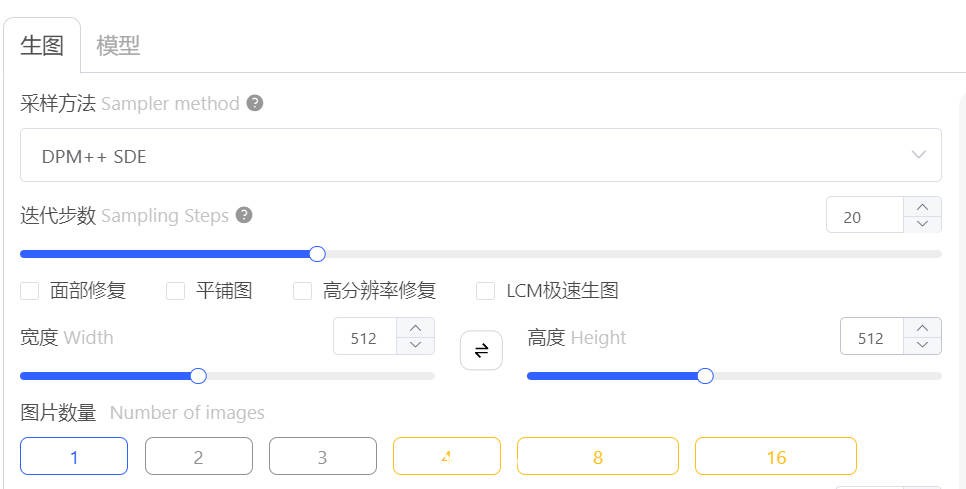Increase Height using the up stepper arrow
966x489 pixels.
[922, 328]
